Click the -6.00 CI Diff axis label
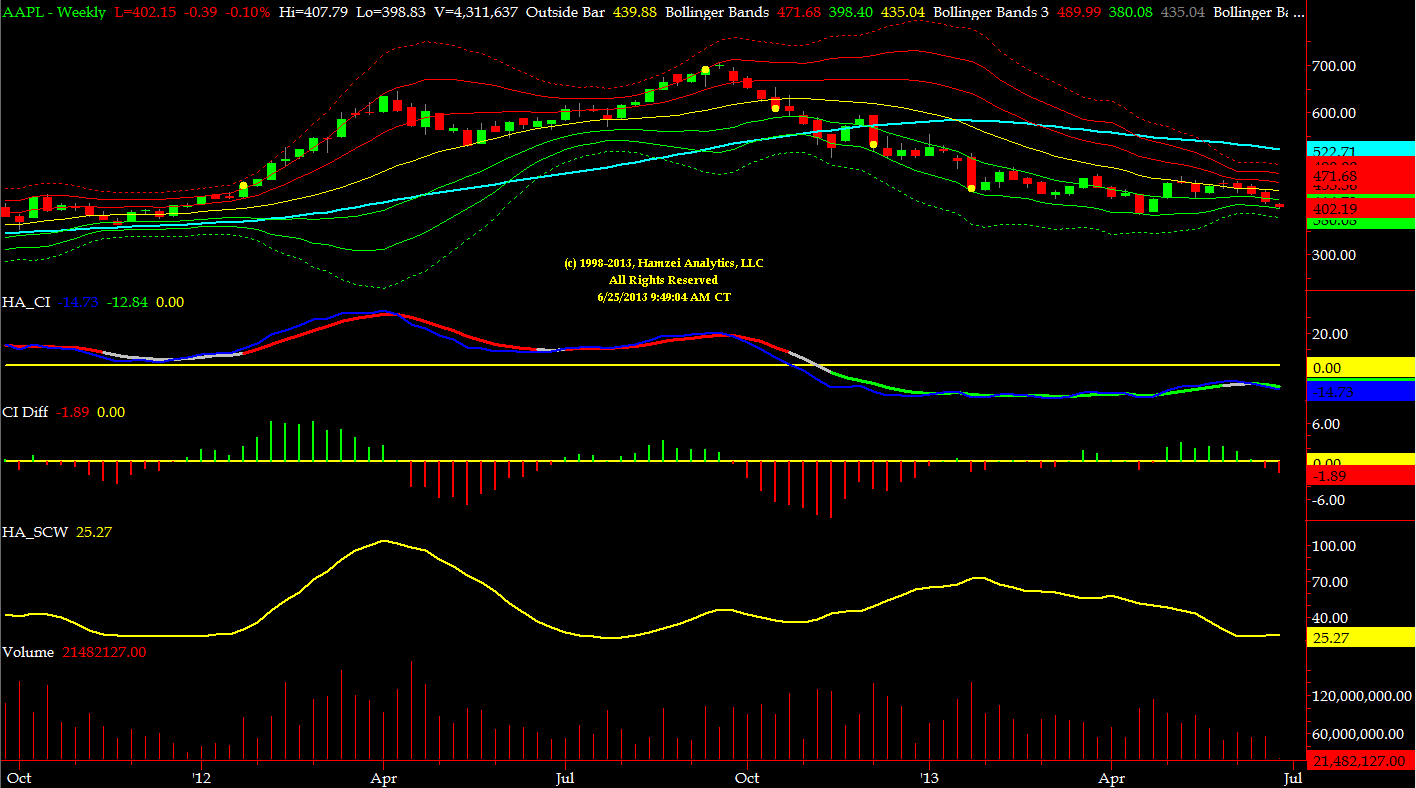 (1330, 500)
